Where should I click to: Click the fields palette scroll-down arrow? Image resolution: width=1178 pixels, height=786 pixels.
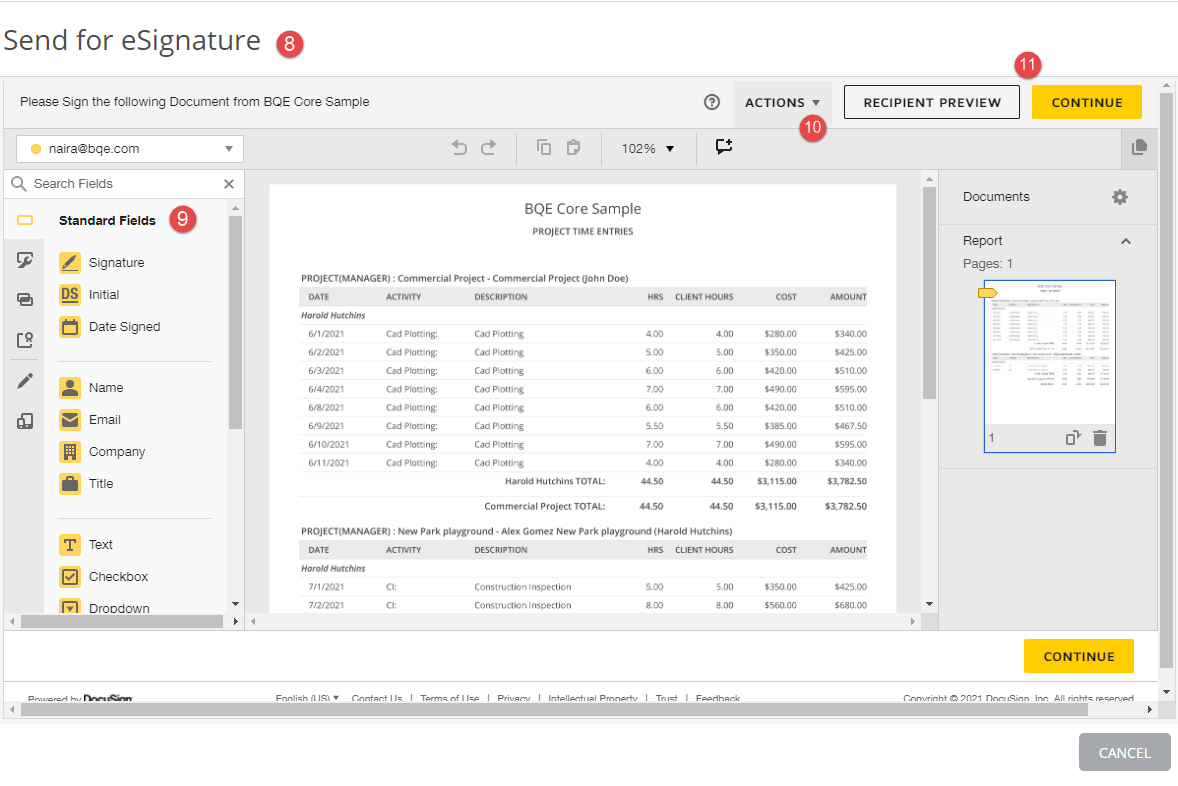point(235,604)
